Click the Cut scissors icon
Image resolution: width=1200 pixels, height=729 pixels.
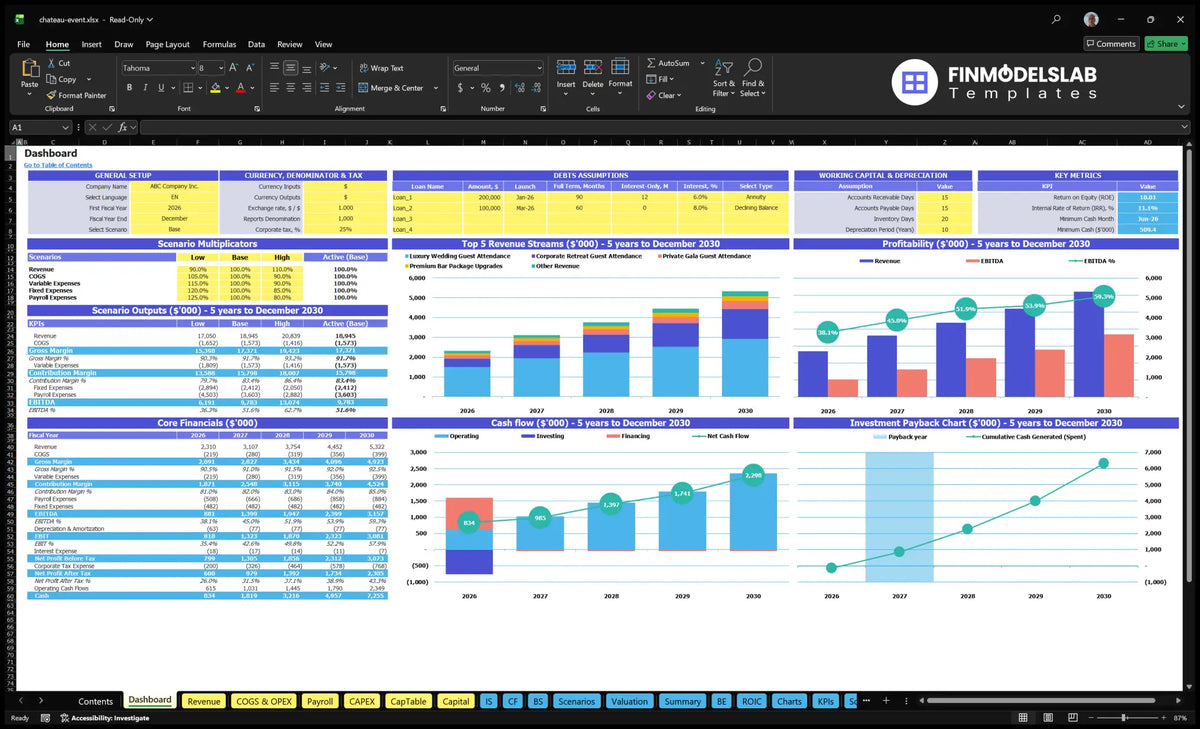(x=51, y=63)
